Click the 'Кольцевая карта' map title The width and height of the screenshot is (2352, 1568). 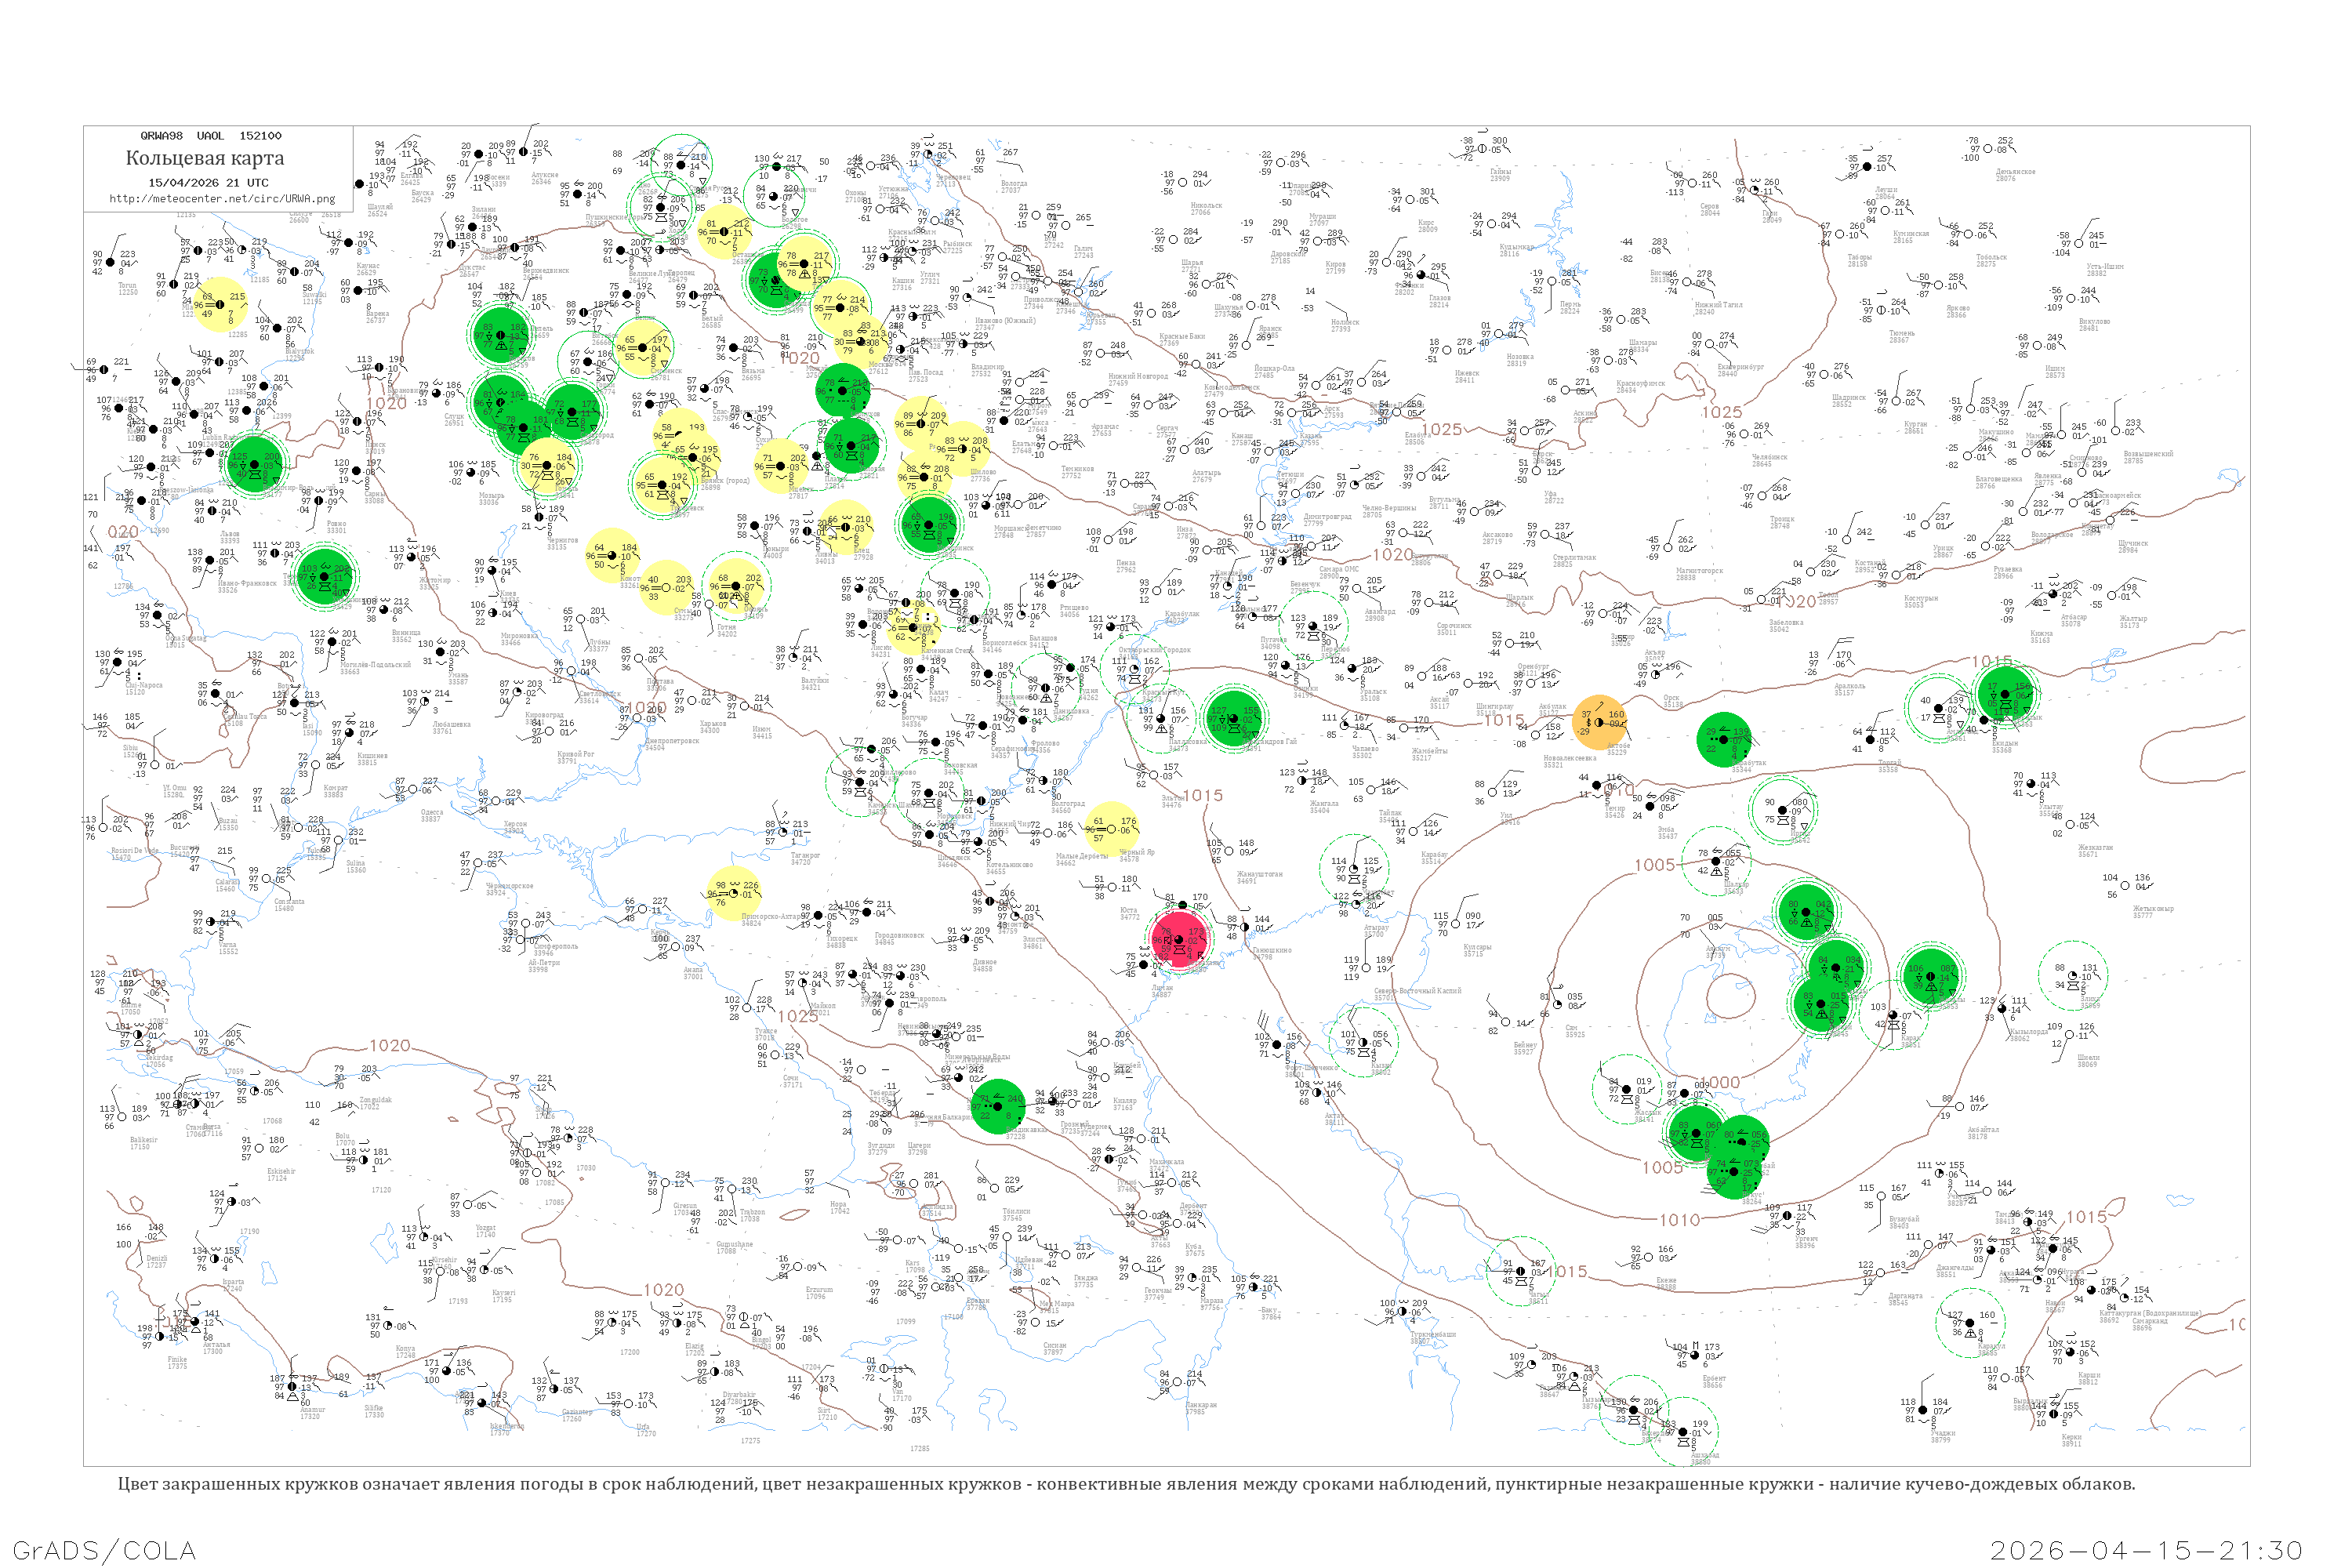pyautogui.click(x=205, y=158)
